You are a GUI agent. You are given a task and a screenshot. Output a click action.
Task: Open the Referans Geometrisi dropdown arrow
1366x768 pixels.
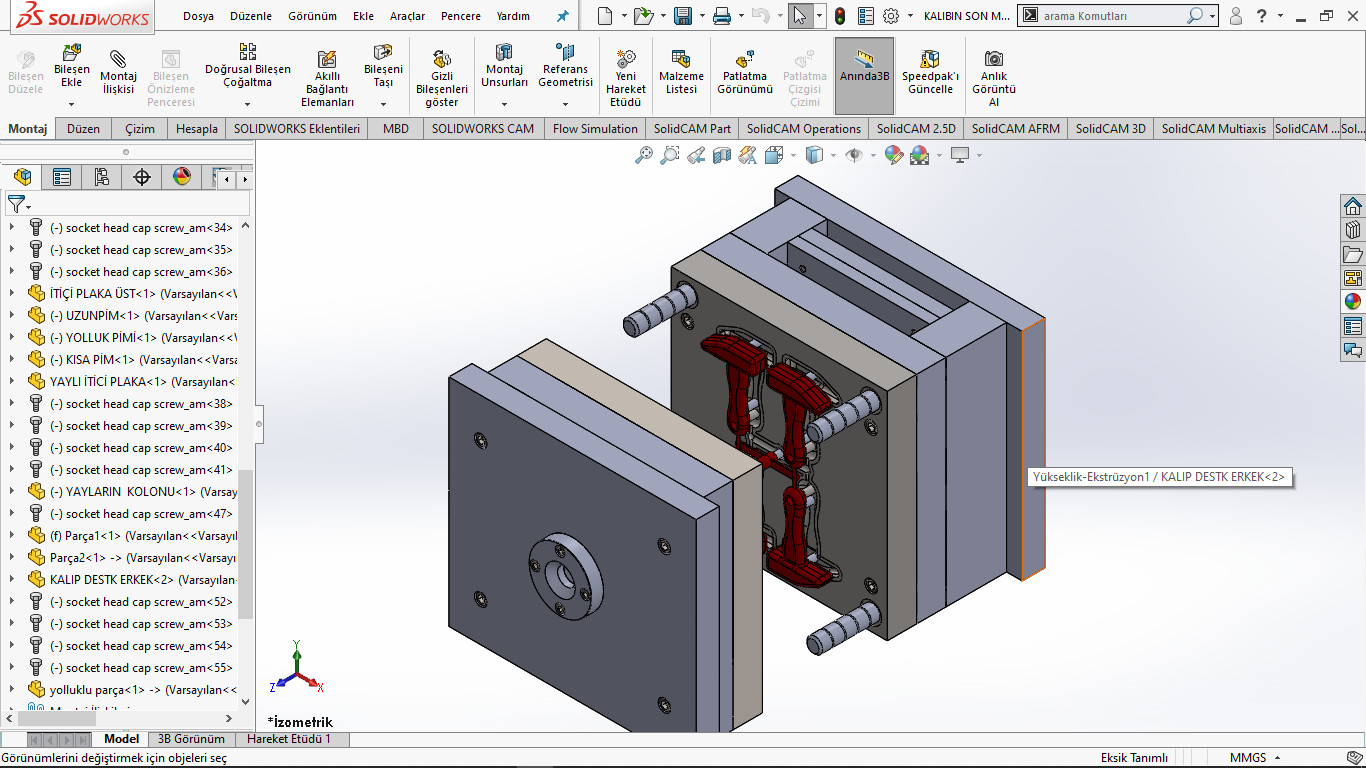coord(565,103)
